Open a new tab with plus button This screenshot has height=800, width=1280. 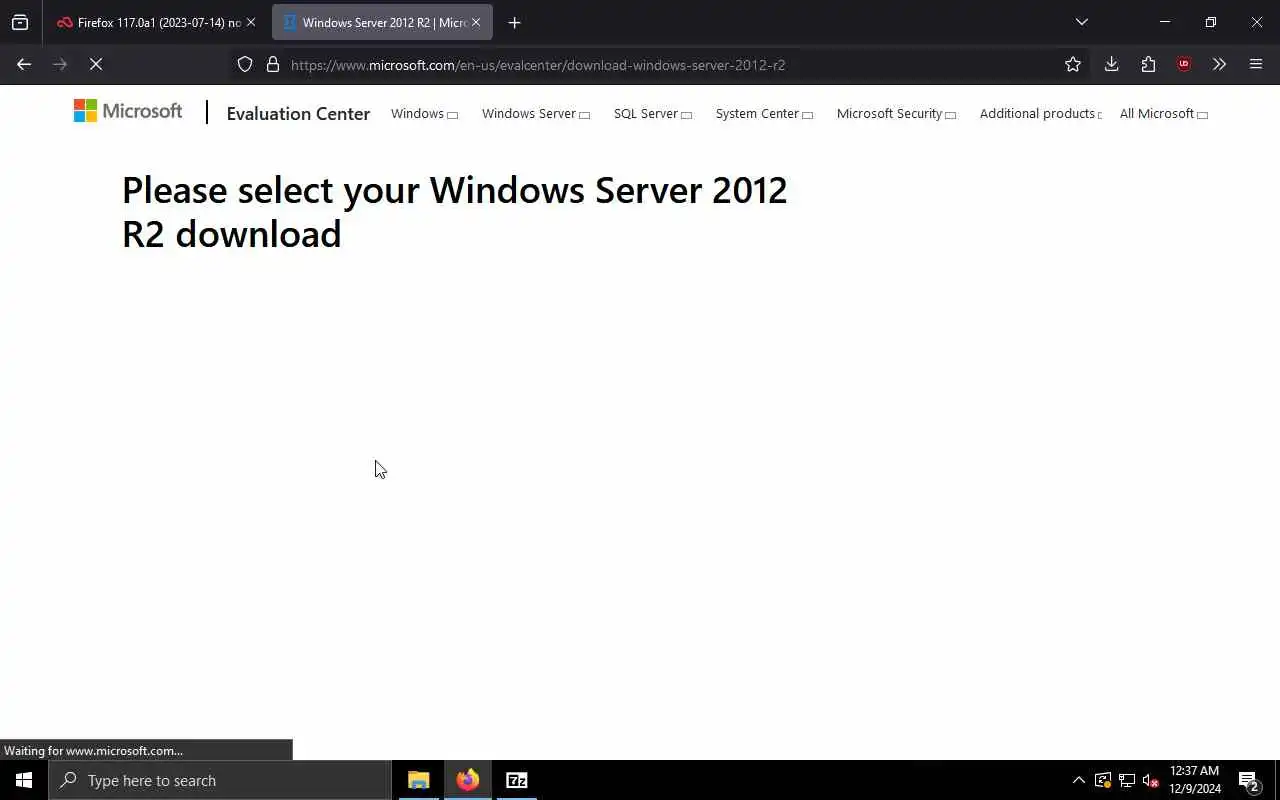coord(514,22)
